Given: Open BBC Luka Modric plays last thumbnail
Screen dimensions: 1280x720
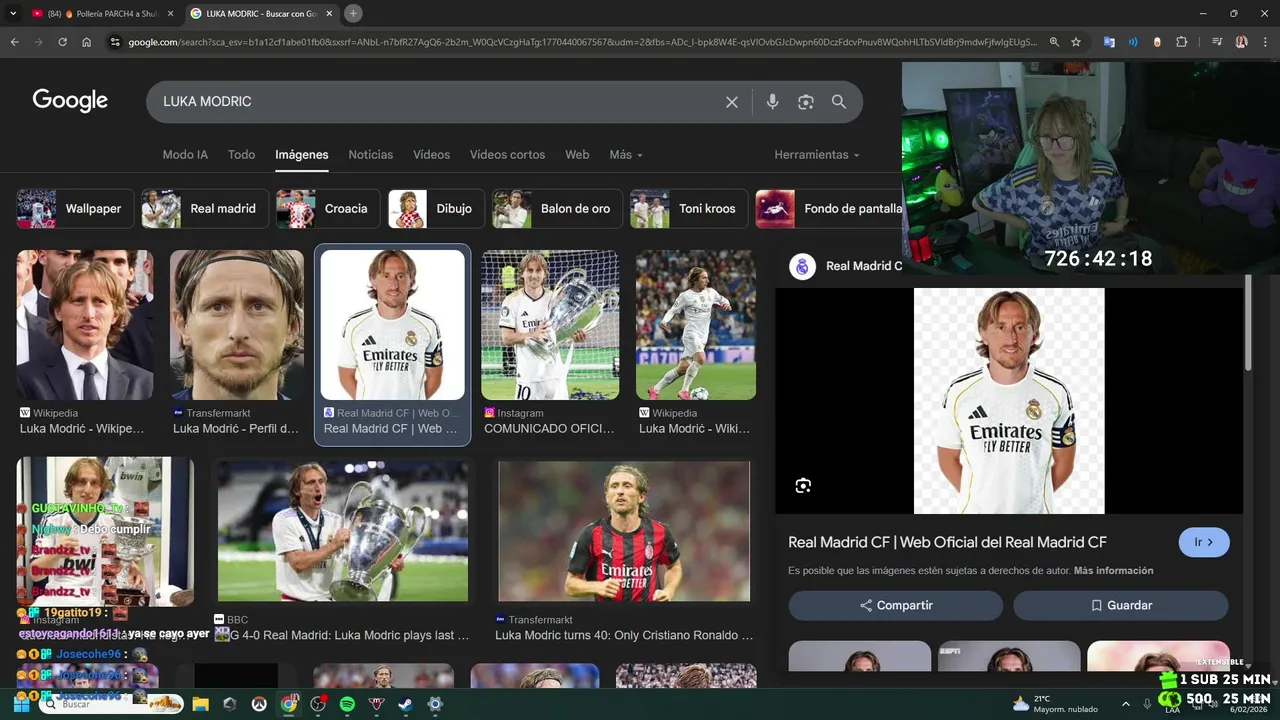Looking at the screenshot, I should point(343,531).
